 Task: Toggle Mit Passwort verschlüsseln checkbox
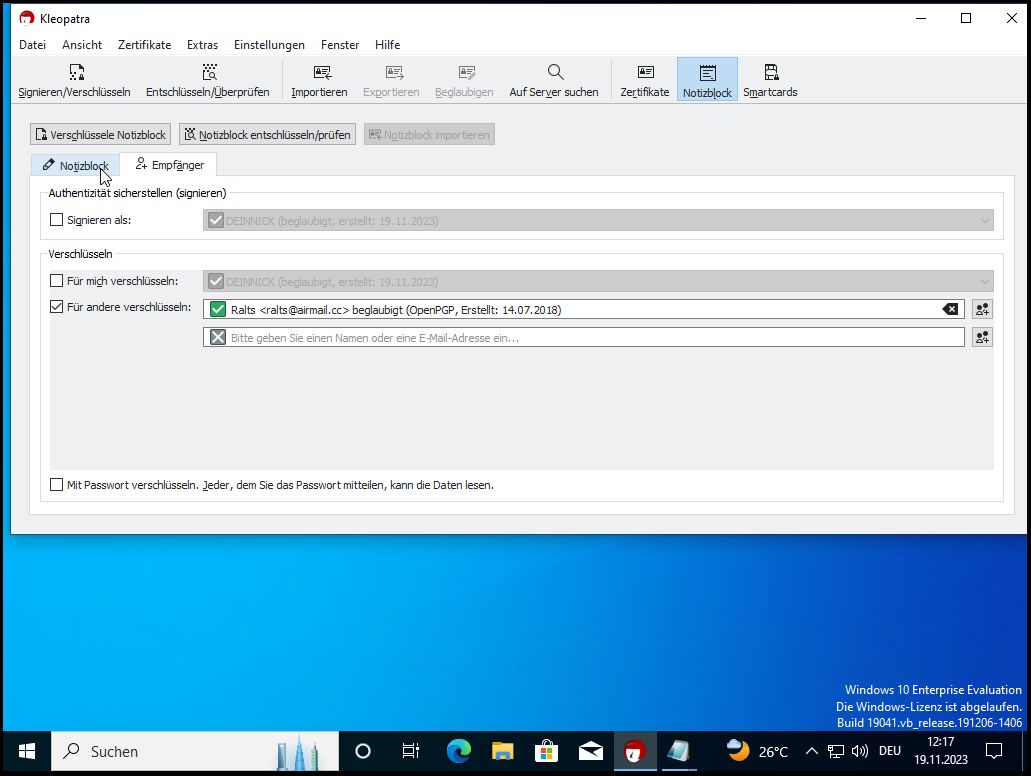point(57,485)
